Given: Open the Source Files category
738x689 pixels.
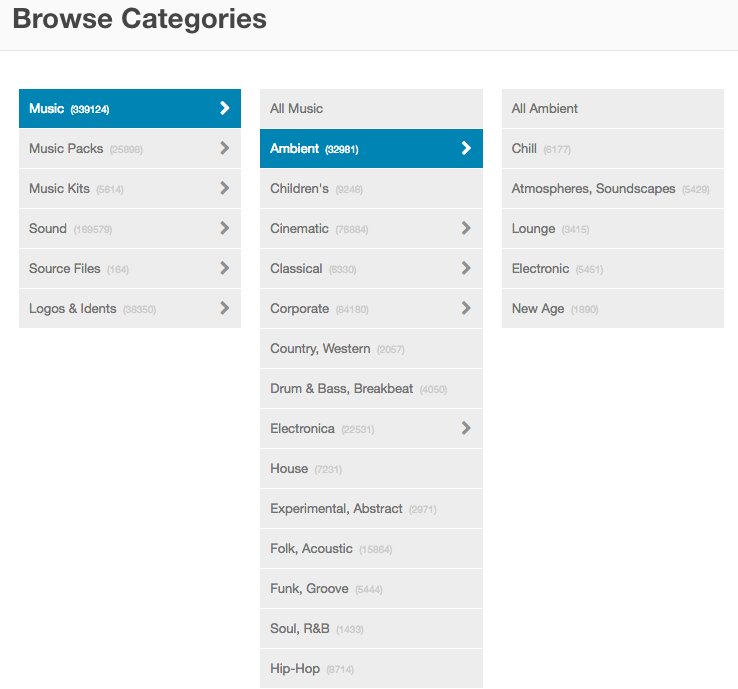Looking at the screenshot, I should coord(130,268).
